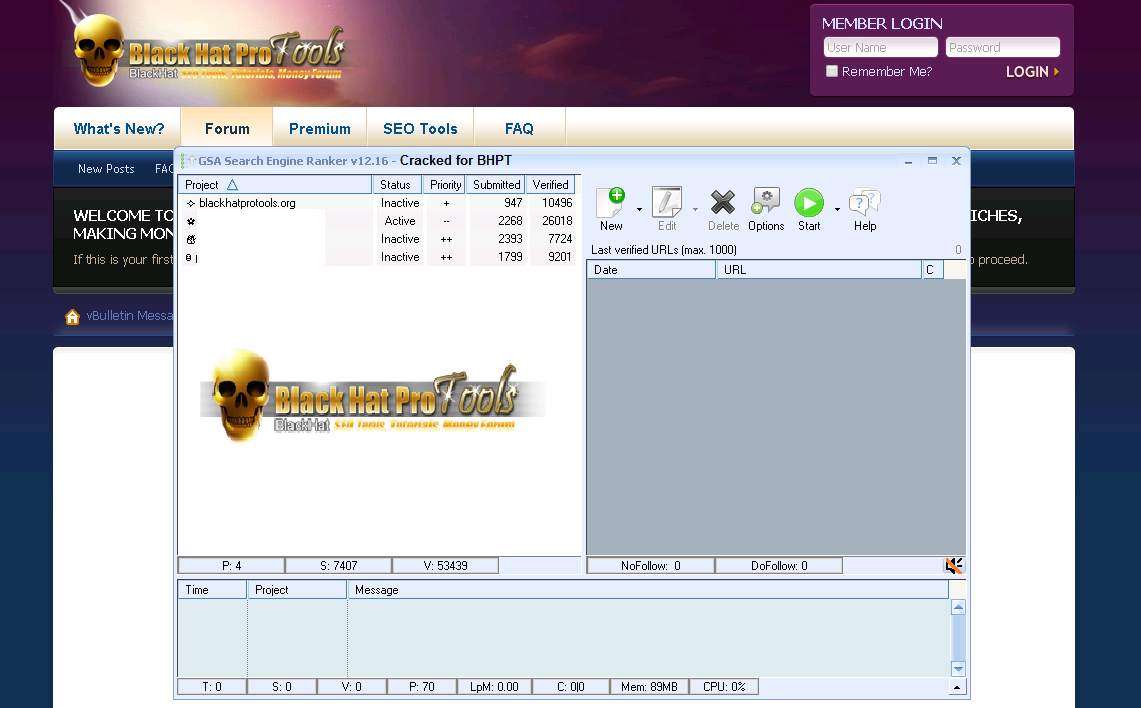Click the Submitted value 2393

pyautogui.click(x=510, y=239)
